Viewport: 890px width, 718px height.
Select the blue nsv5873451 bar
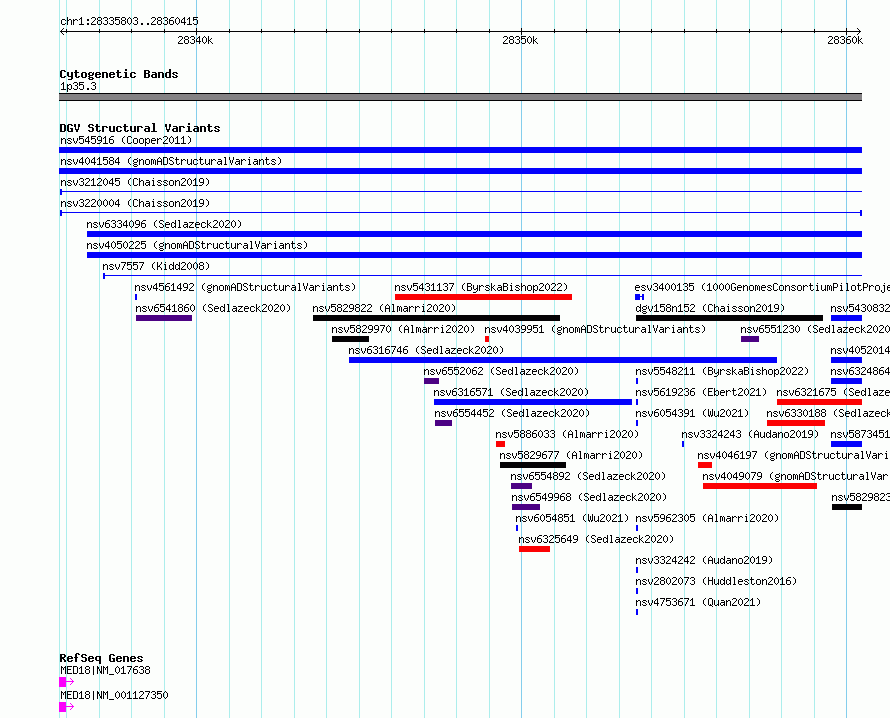tap(846, 444)
